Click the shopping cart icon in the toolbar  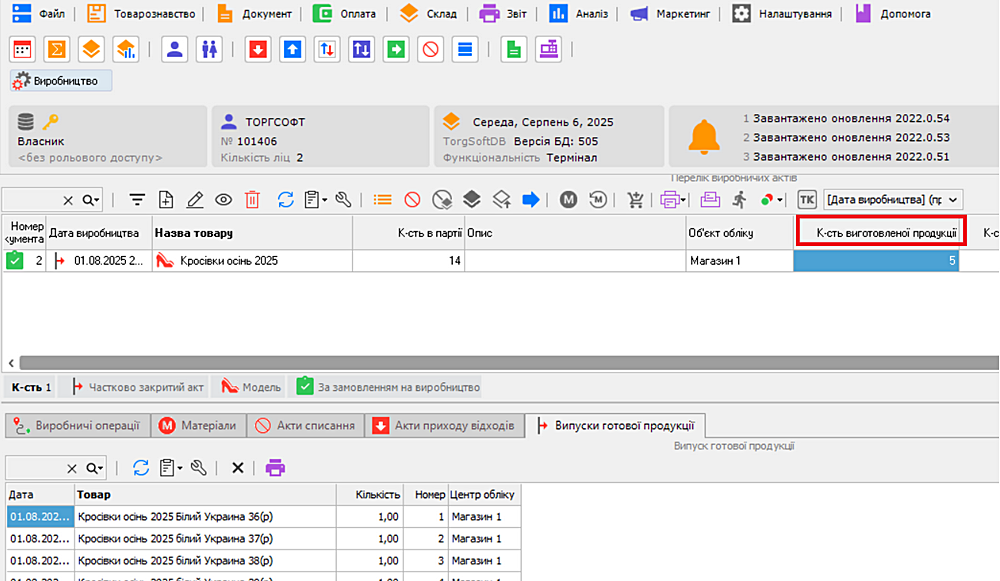point(636,200)
